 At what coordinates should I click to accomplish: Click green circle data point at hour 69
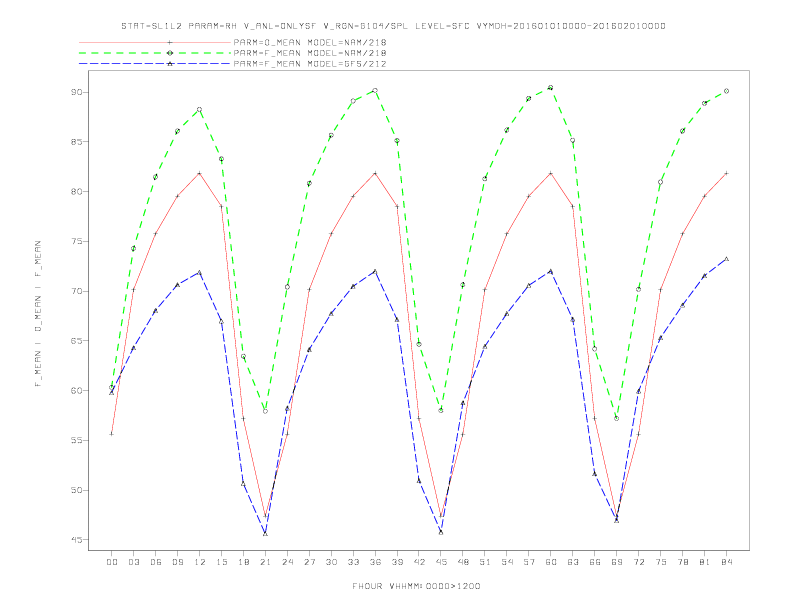pyautogui.click(x=616, y=418)
